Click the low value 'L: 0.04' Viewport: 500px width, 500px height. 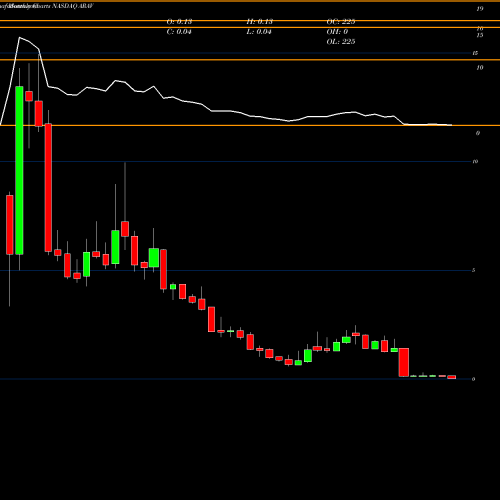coord(259,32)
